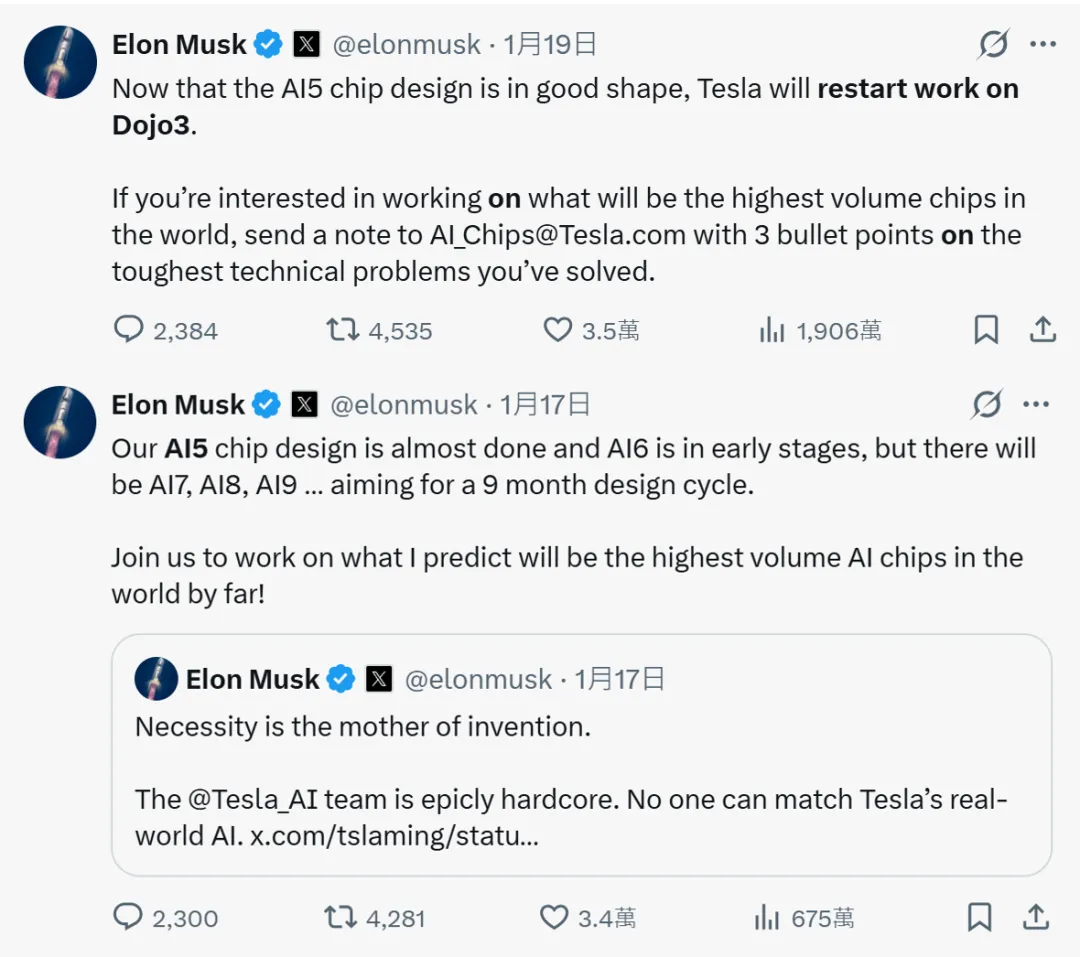Click the 1月19日 tweet timestamp

click(x=549, y=45)
